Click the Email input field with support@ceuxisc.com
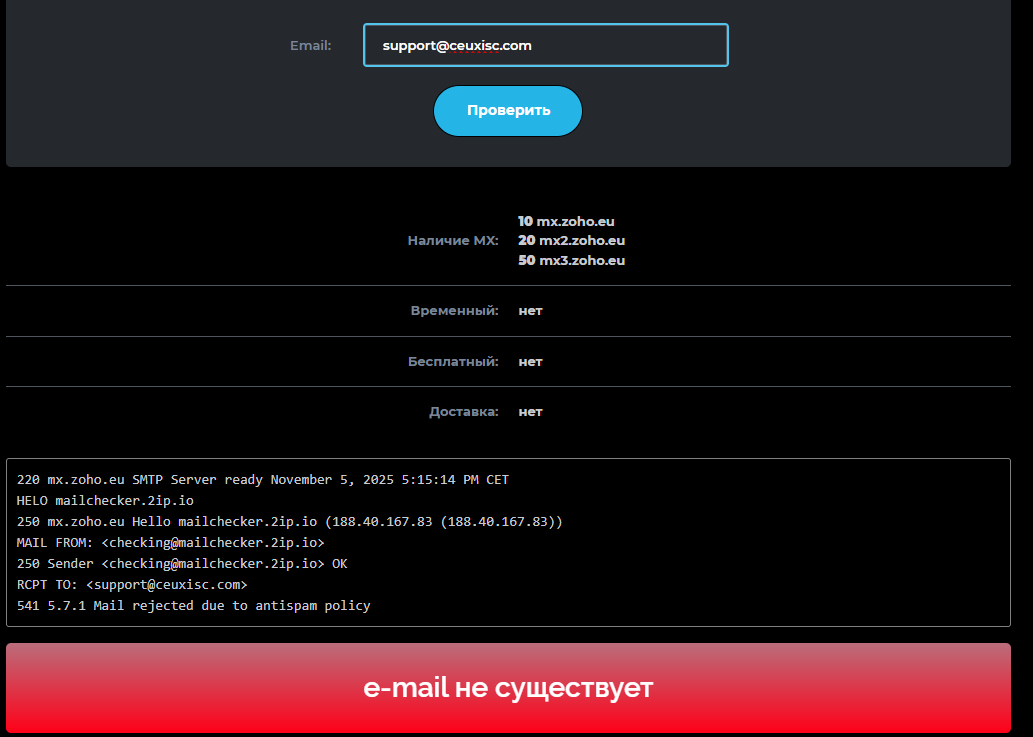The image size is (1033, 737). pyautogui.click(x=545, y=45)
